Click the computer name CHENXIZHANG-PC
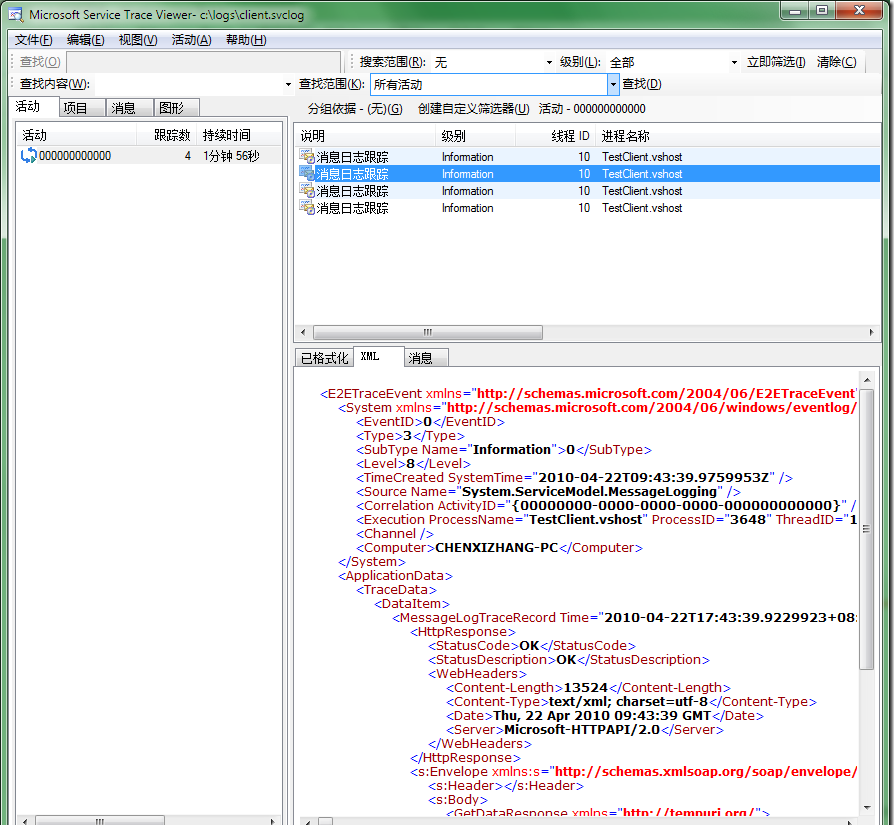Screen dimensions: 894x825 click(496, 547)
